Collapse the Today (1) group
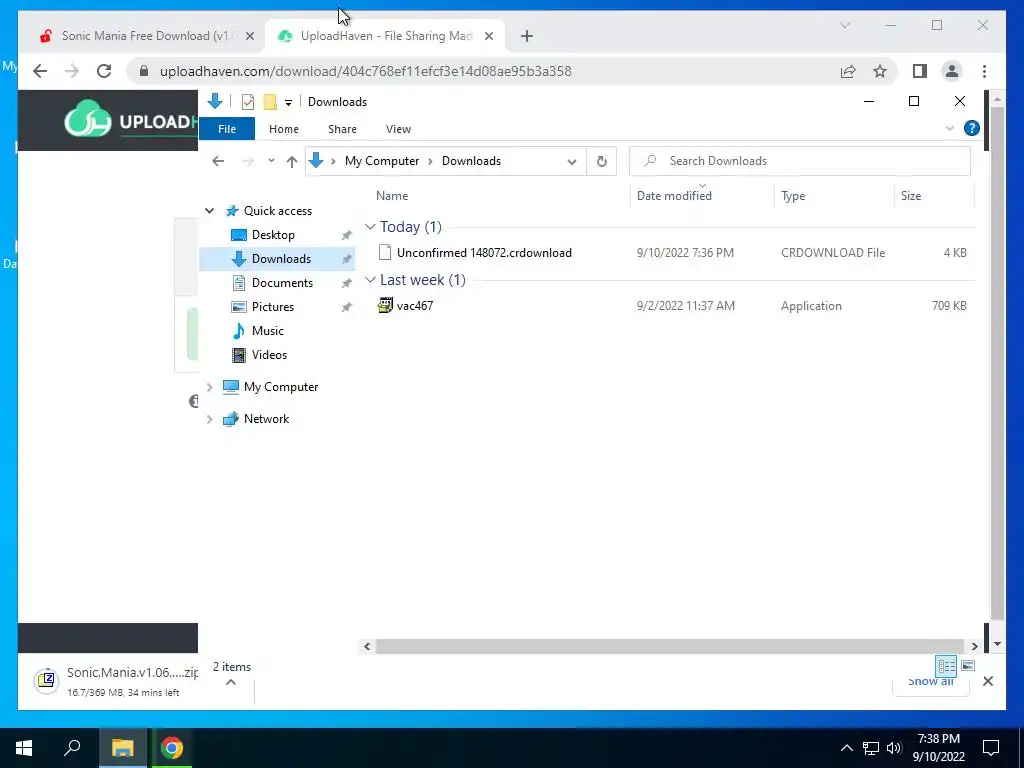This screenshot has height=768, width=1024. [370, 227]
